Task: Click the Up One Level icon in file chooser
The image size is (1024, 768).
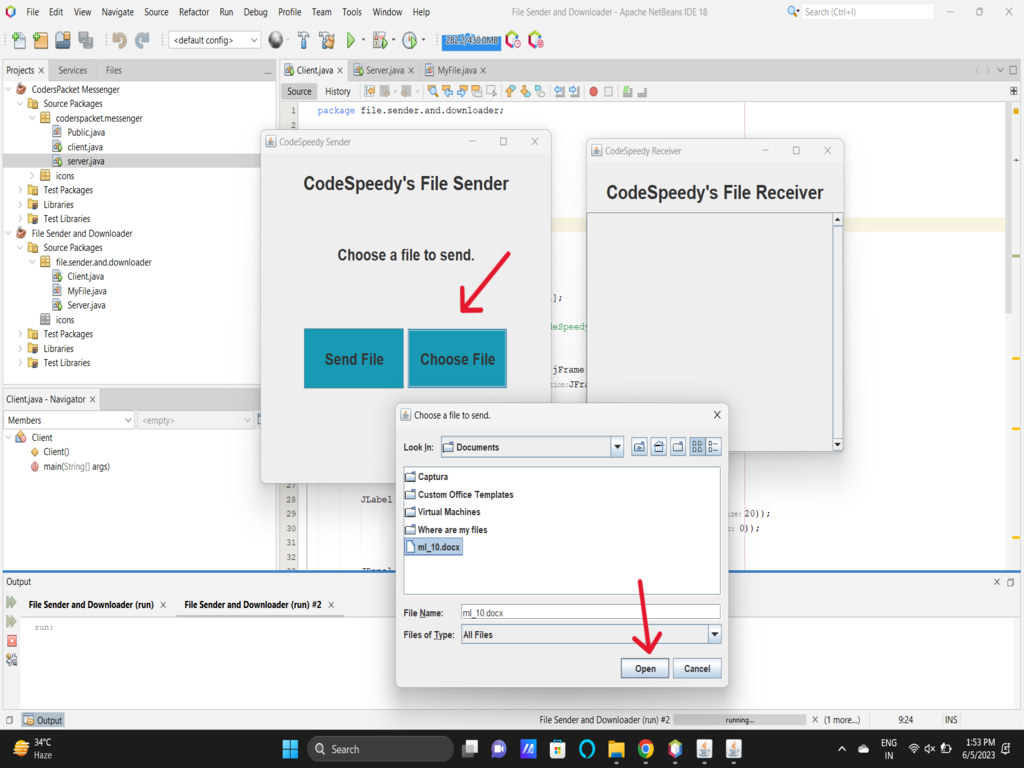Action: click(x=639, y=447)
